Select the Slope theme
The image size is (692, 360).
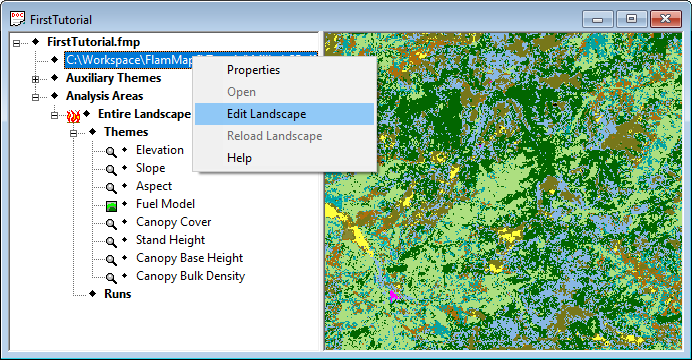click(150, 168)
